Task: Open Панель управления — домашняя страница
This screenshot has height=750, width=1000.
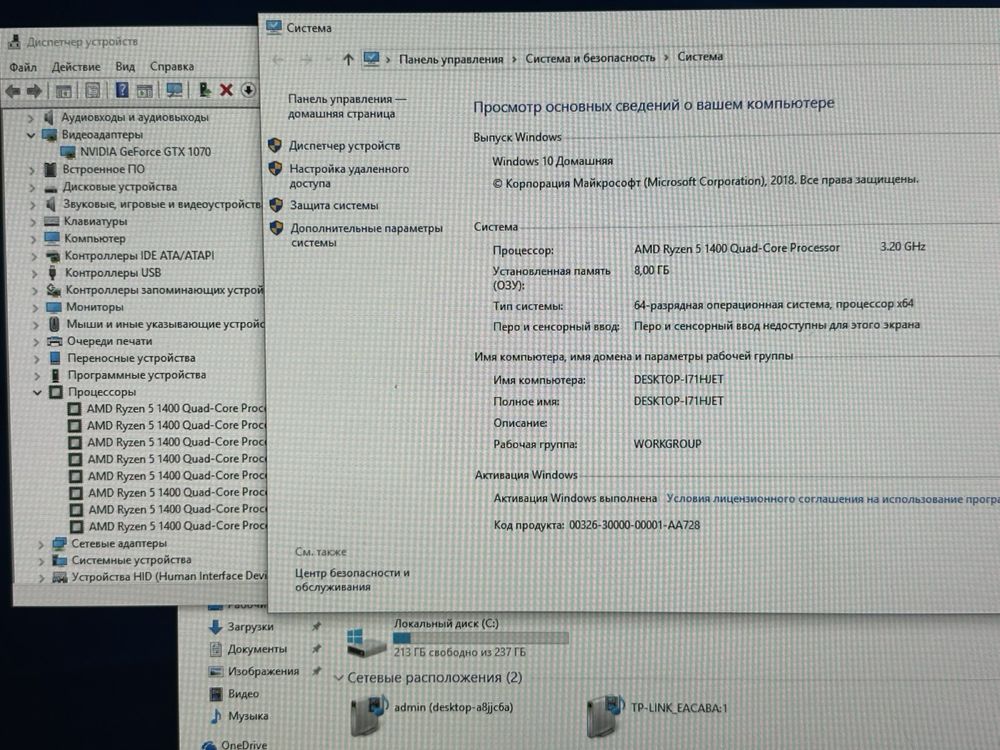Action: pos(346,107)
